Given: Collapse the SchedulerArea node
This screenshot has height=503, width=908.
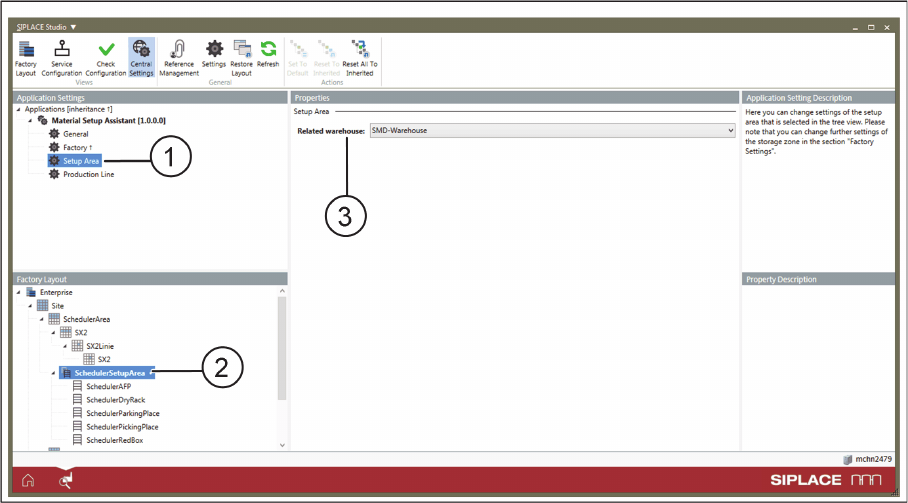Looking at the screenshot, I should click(x=42, y=320).
